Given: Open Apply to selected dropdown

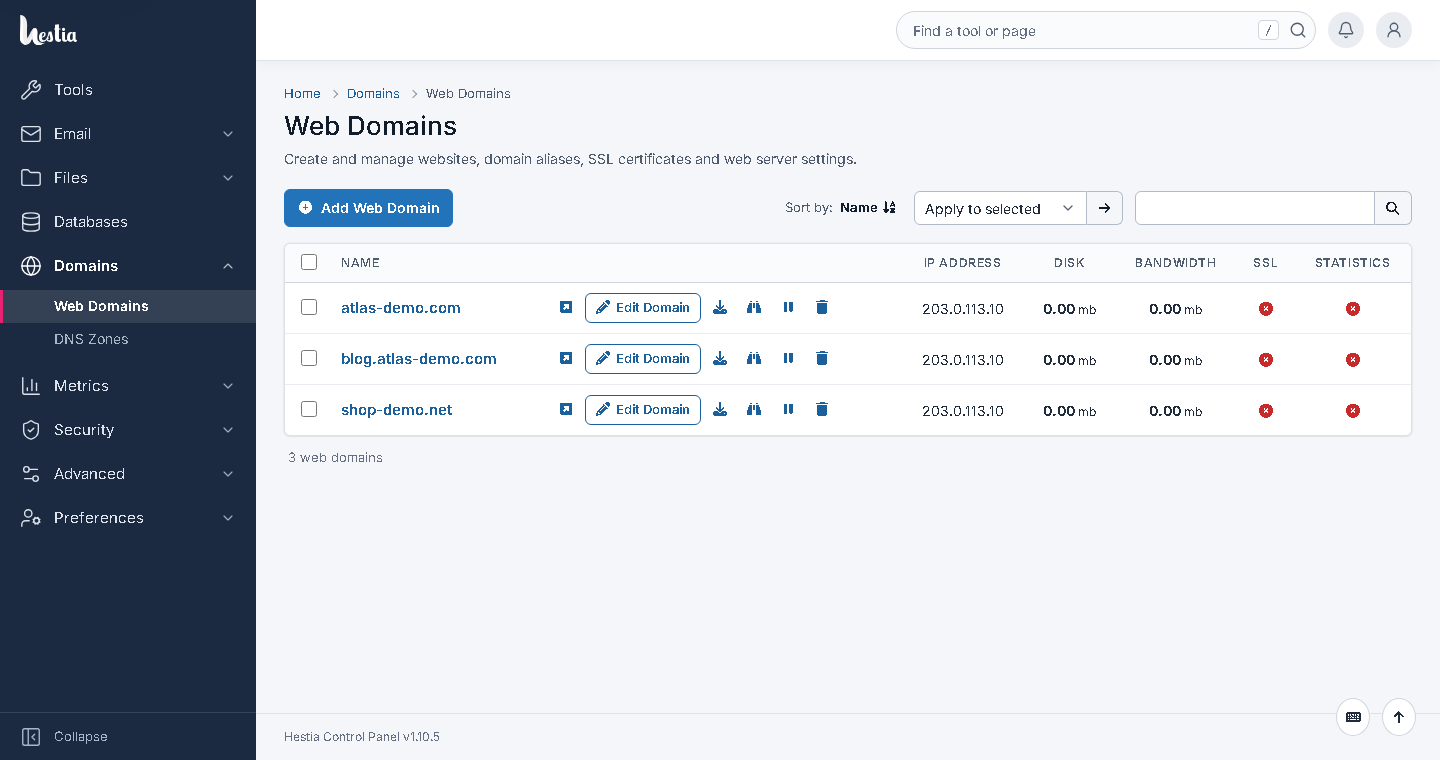Looking at the screenshot, I should (x=1000, y=208).
